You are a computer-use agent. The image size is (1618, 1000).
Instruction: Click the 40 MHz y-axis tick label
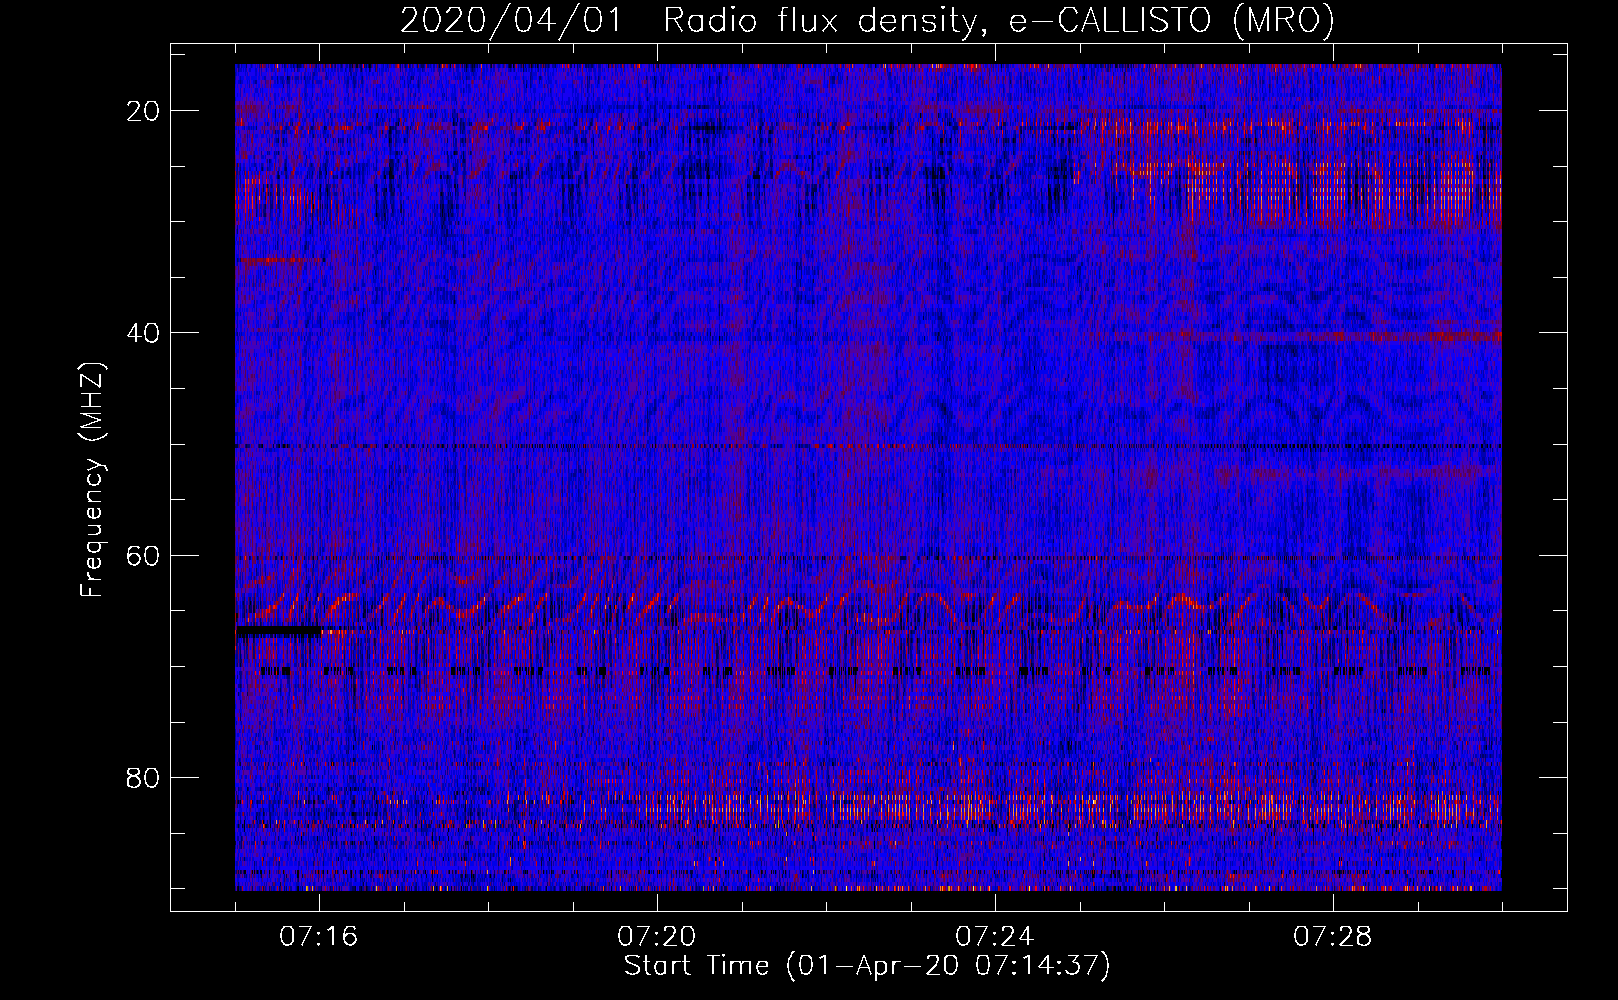coord(143,333)
